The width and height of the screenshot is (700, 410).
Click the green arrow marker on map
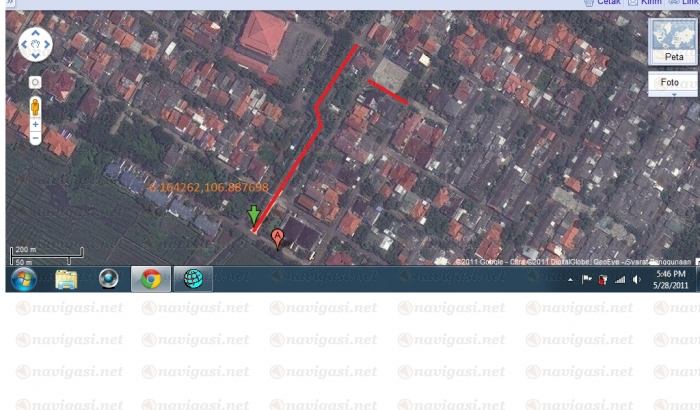[x=254, y=215]
